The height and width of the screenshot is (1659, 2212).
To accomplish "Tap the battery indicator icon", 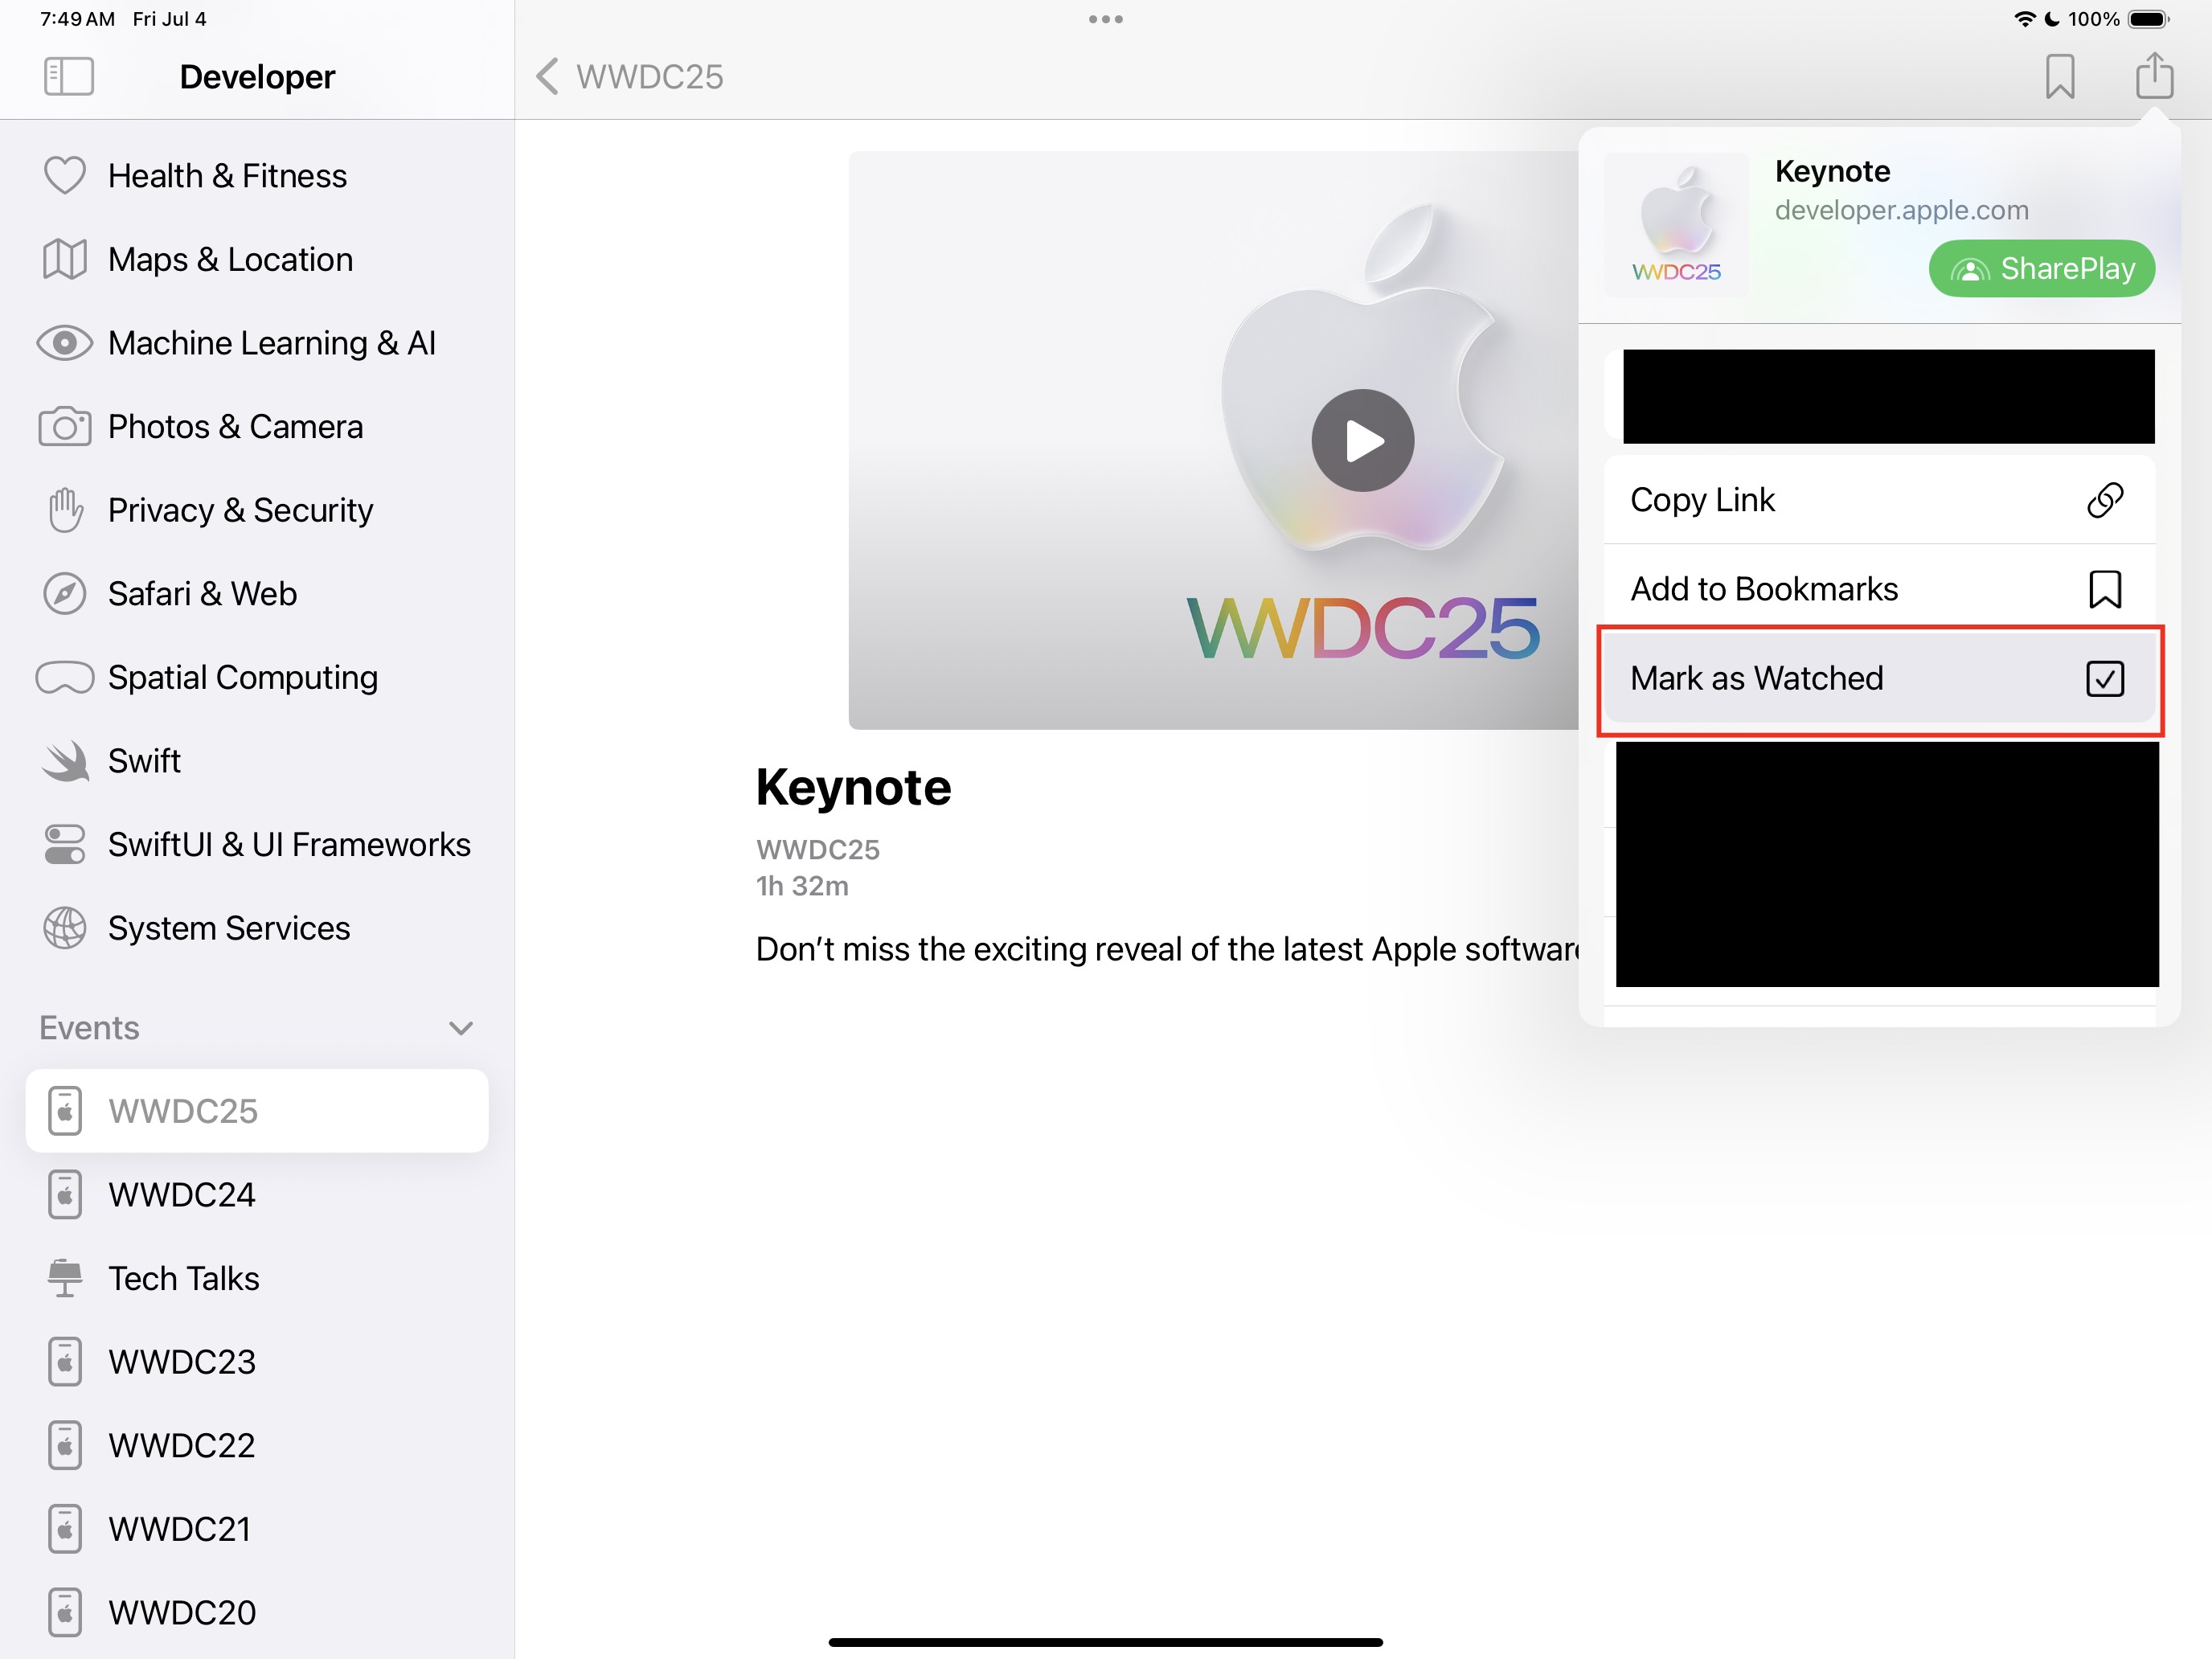I will coord(2149,18).
